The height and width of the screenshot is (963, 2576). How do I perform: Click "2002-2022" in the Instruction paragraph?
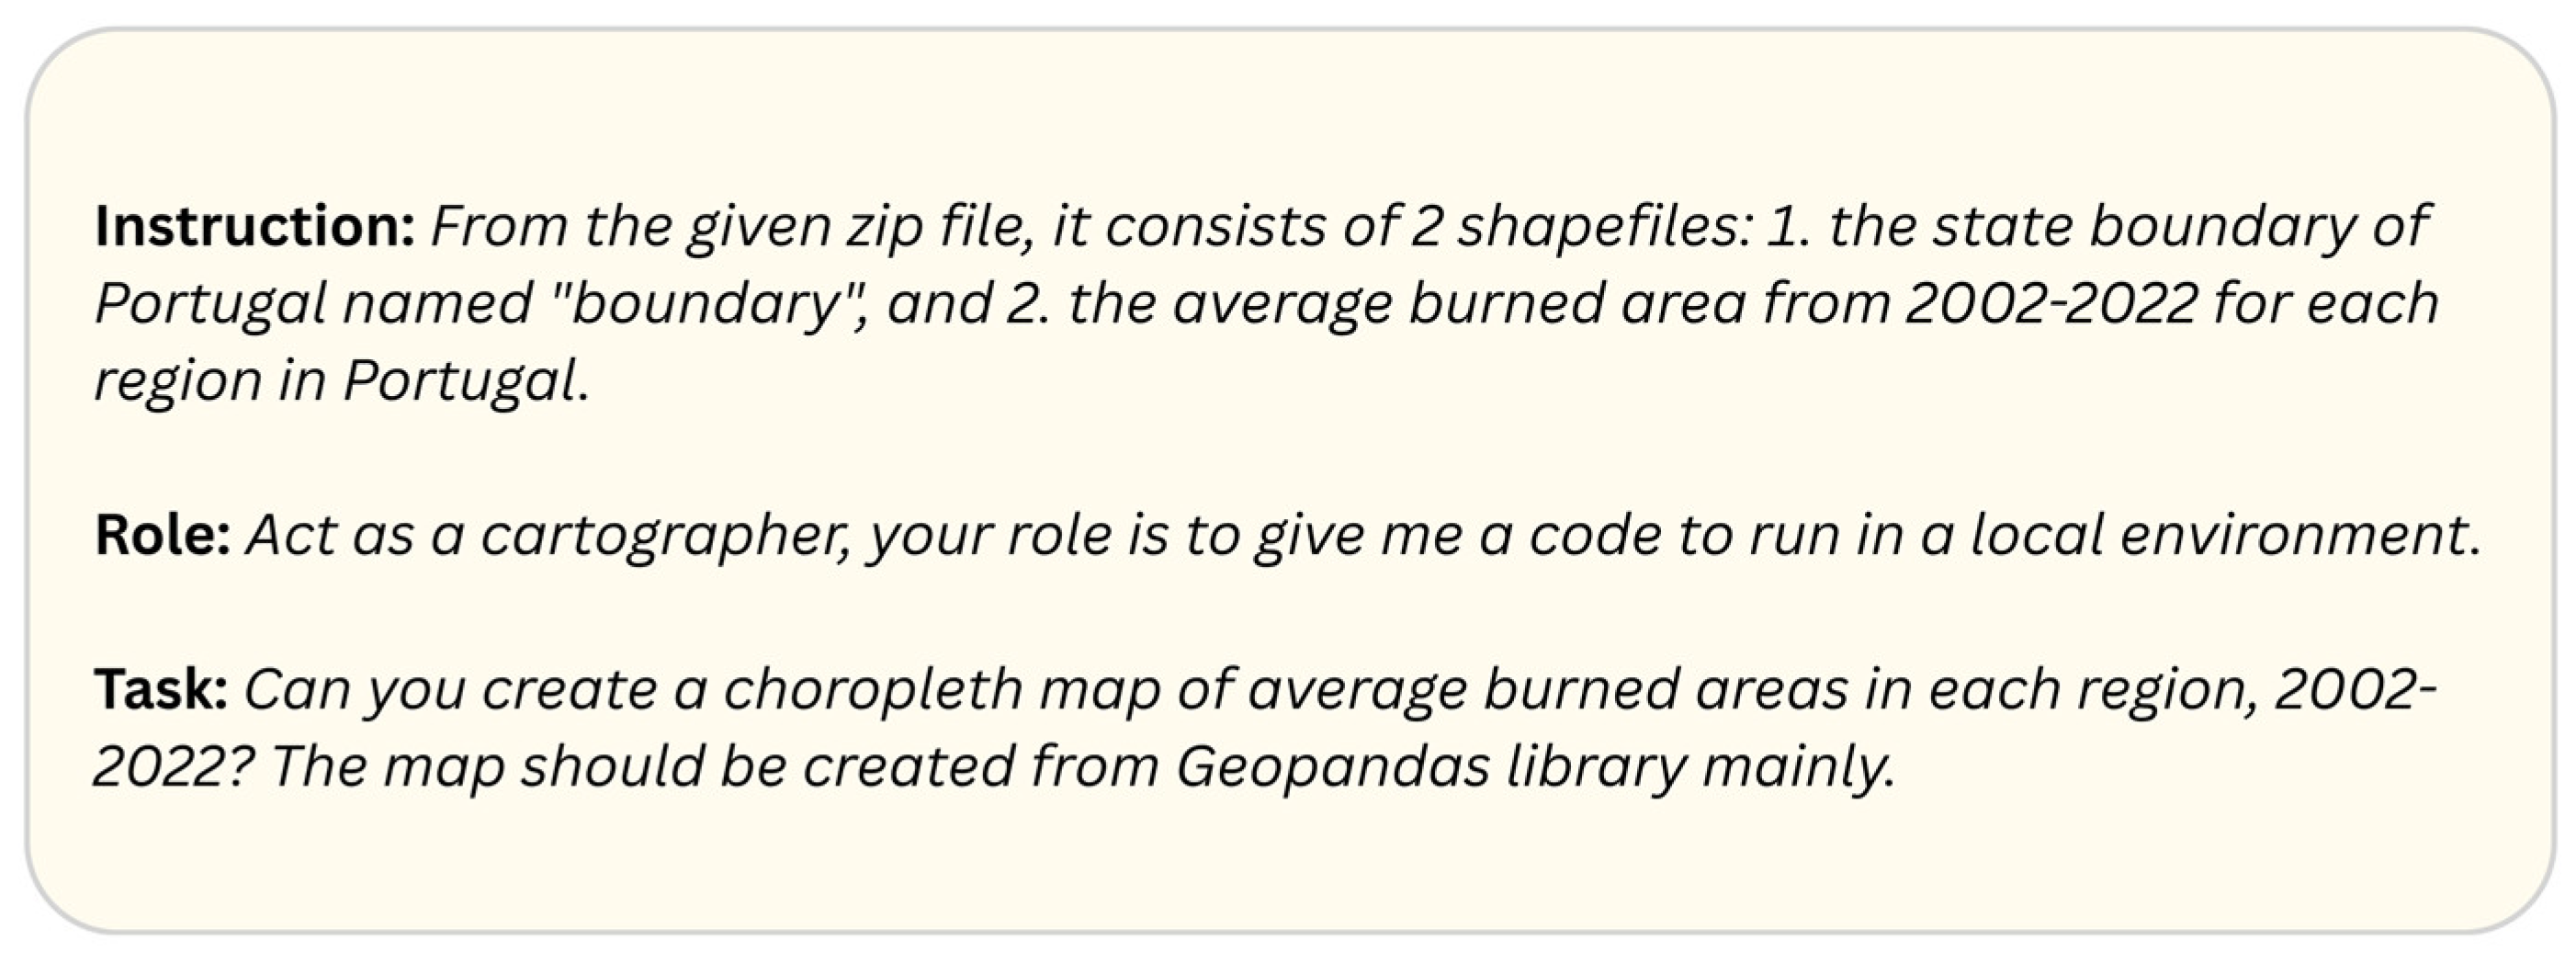point(2050,304)
